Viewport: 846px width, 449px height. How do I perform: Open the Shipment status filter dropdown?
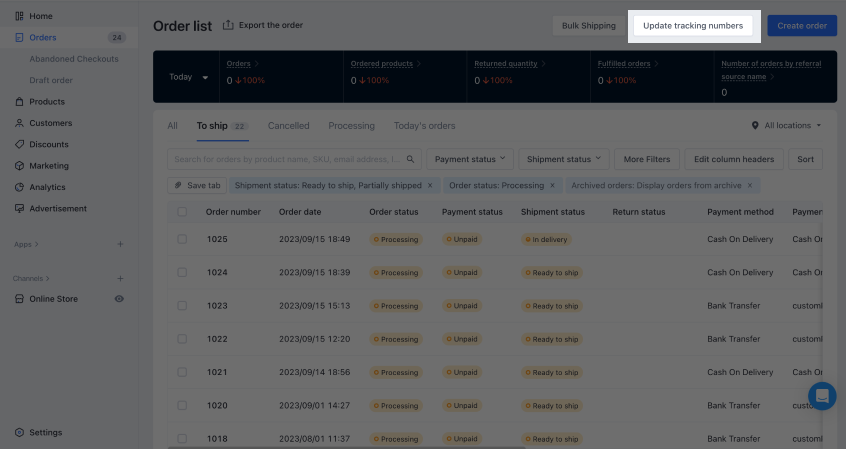(564, 159)
